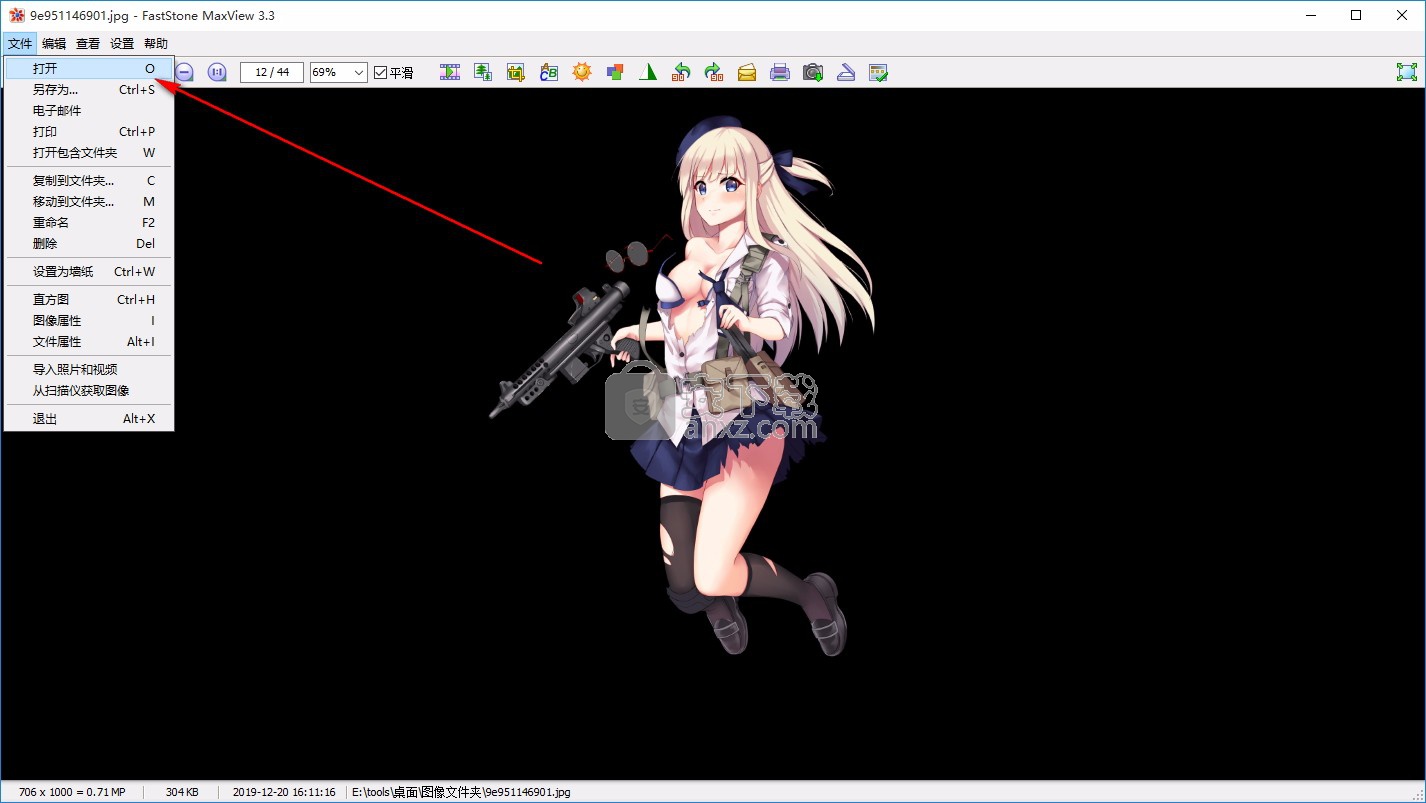1426x803 pixels.
Task: Open the adjust lighting sun icon
Action: [582, 72]
